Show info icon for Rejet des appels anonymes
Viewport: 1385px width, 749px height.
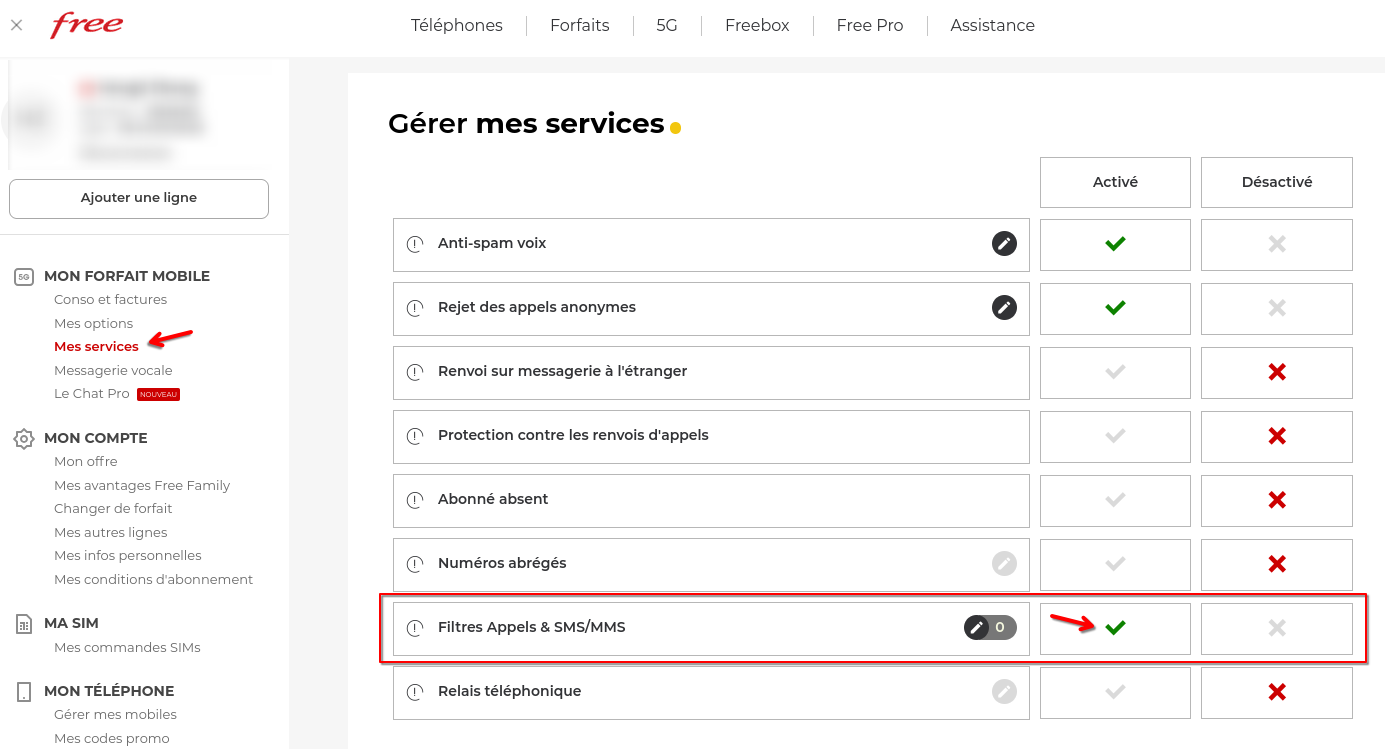pyautogui.click(x=415, y=308)
